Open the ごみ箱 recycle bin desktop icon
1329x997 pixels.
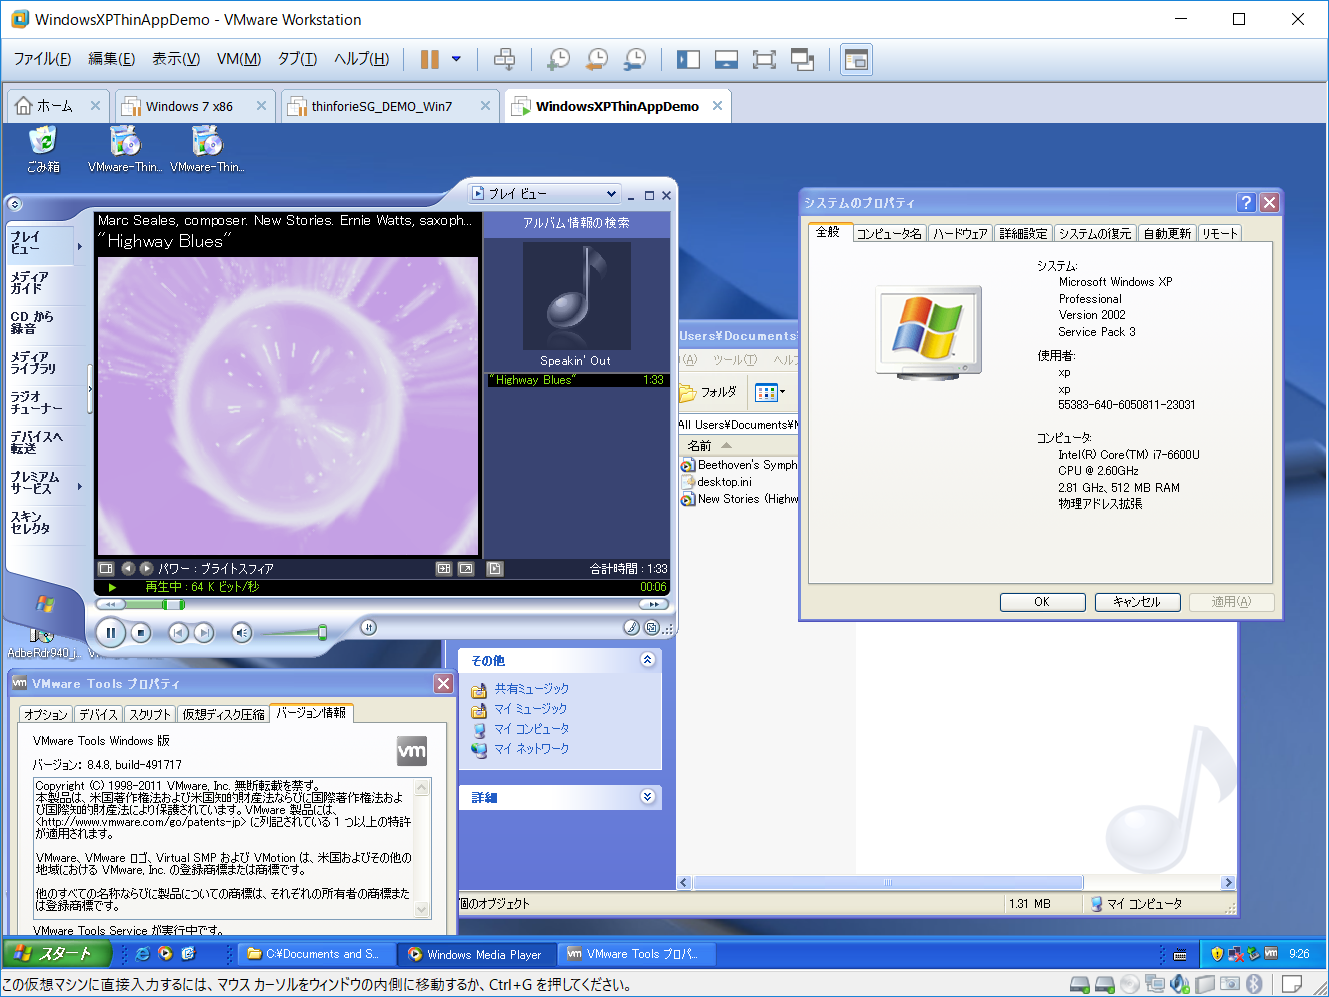(x=43, y=149)
